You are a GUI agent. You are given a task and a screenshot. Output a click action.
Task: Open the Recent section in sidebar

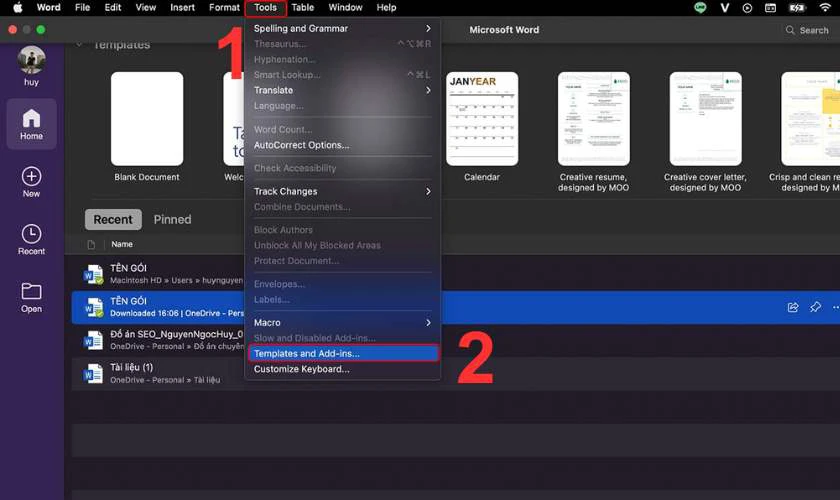click(x=31, y=240)
